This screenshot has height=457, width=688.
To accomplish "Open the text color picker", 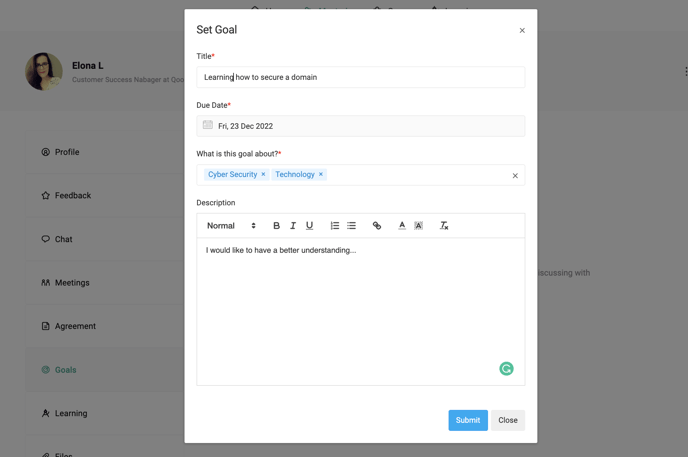I will [x=402, y=226].
